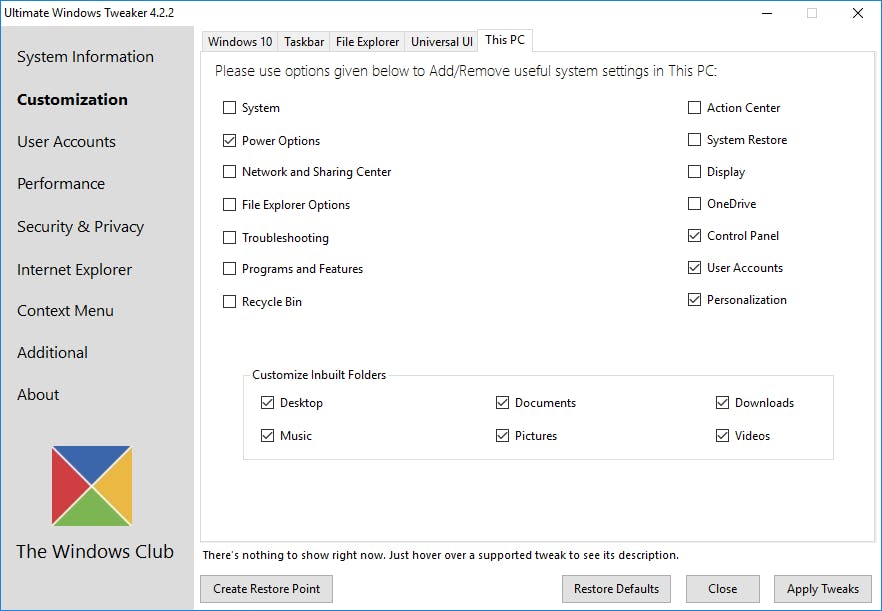Uncheck the Desktop folder
This screenshot has width=882, height=611.
(x=268, y=403)
